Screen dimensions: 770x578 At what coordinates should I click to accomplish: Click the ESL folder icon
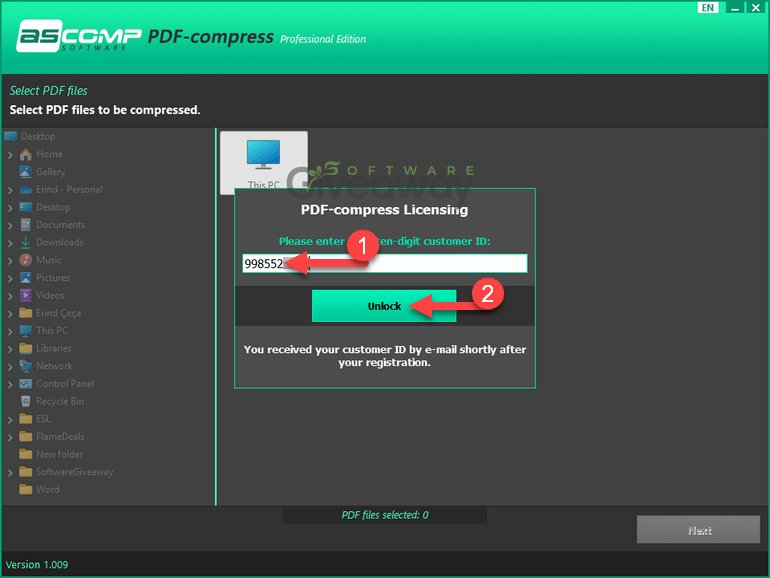[26, 419]
